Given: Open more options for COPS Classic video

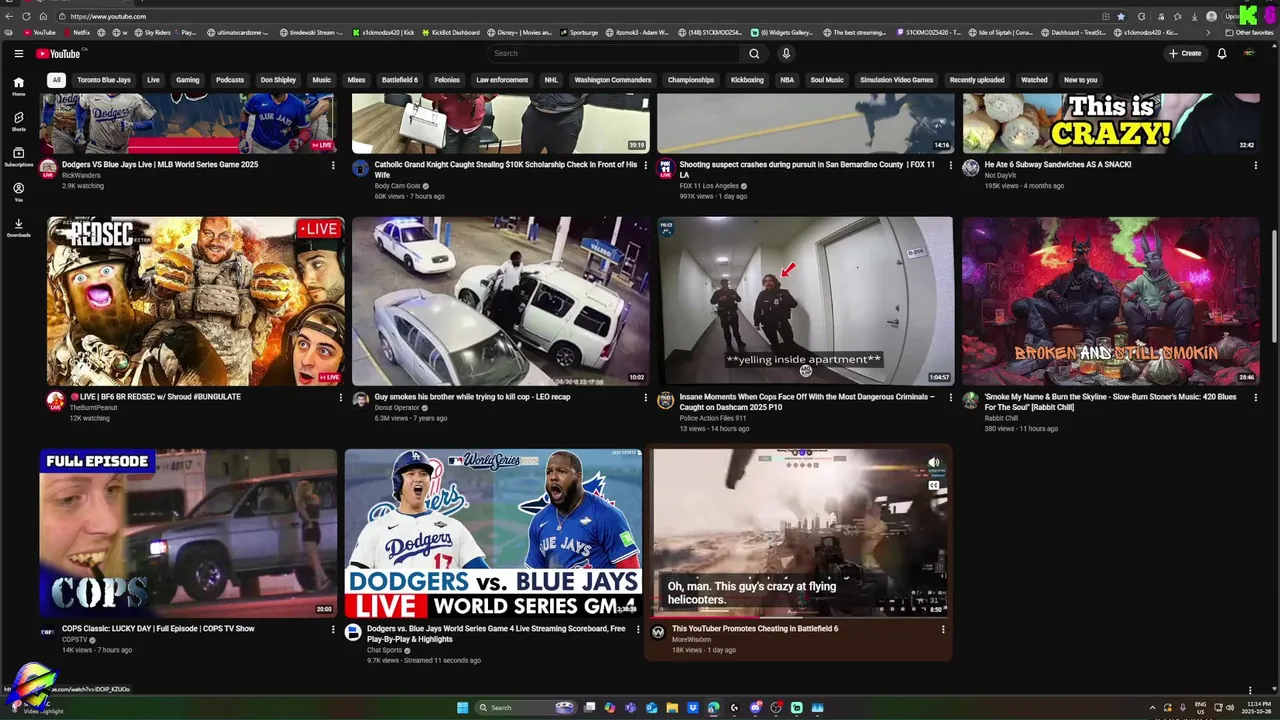Looking at the screenshot, I should point(333,629).
